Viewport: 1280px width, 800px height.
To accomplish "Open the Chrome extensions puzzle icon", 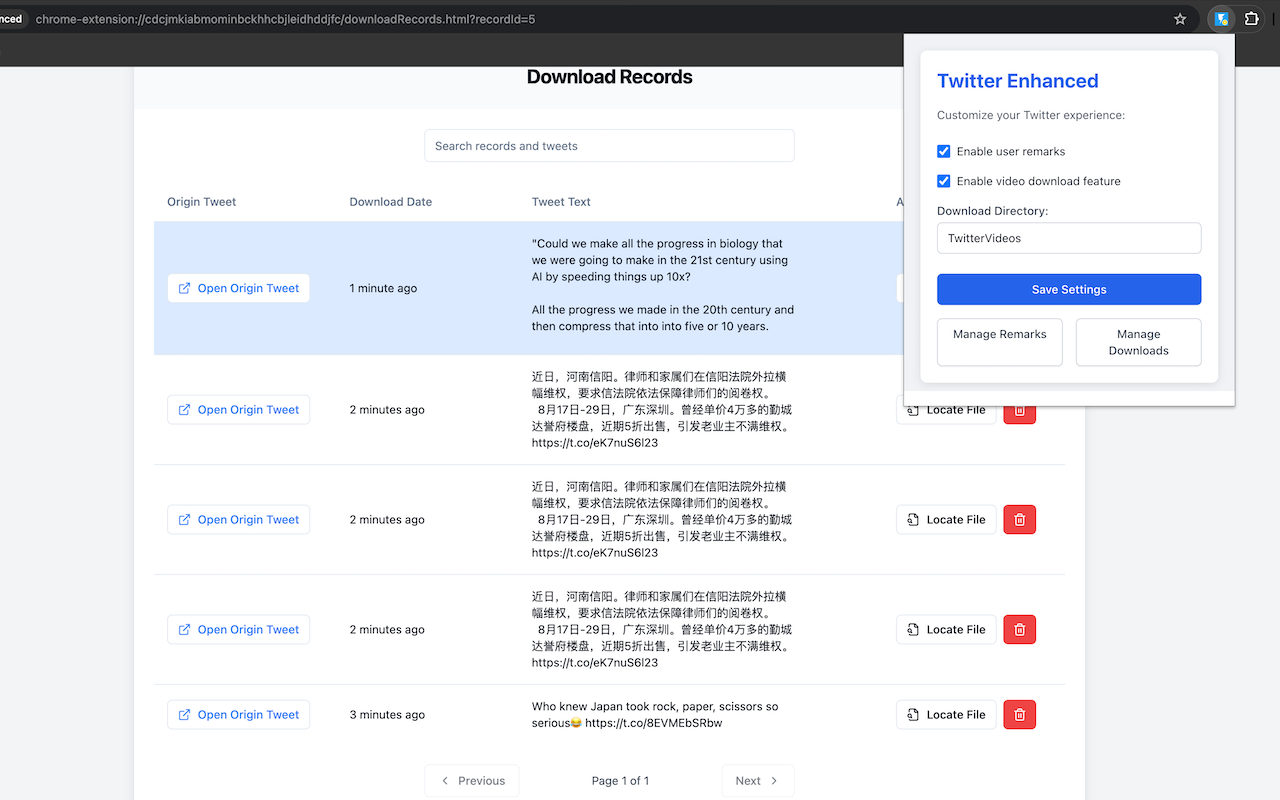I will tap(1252, 18).
